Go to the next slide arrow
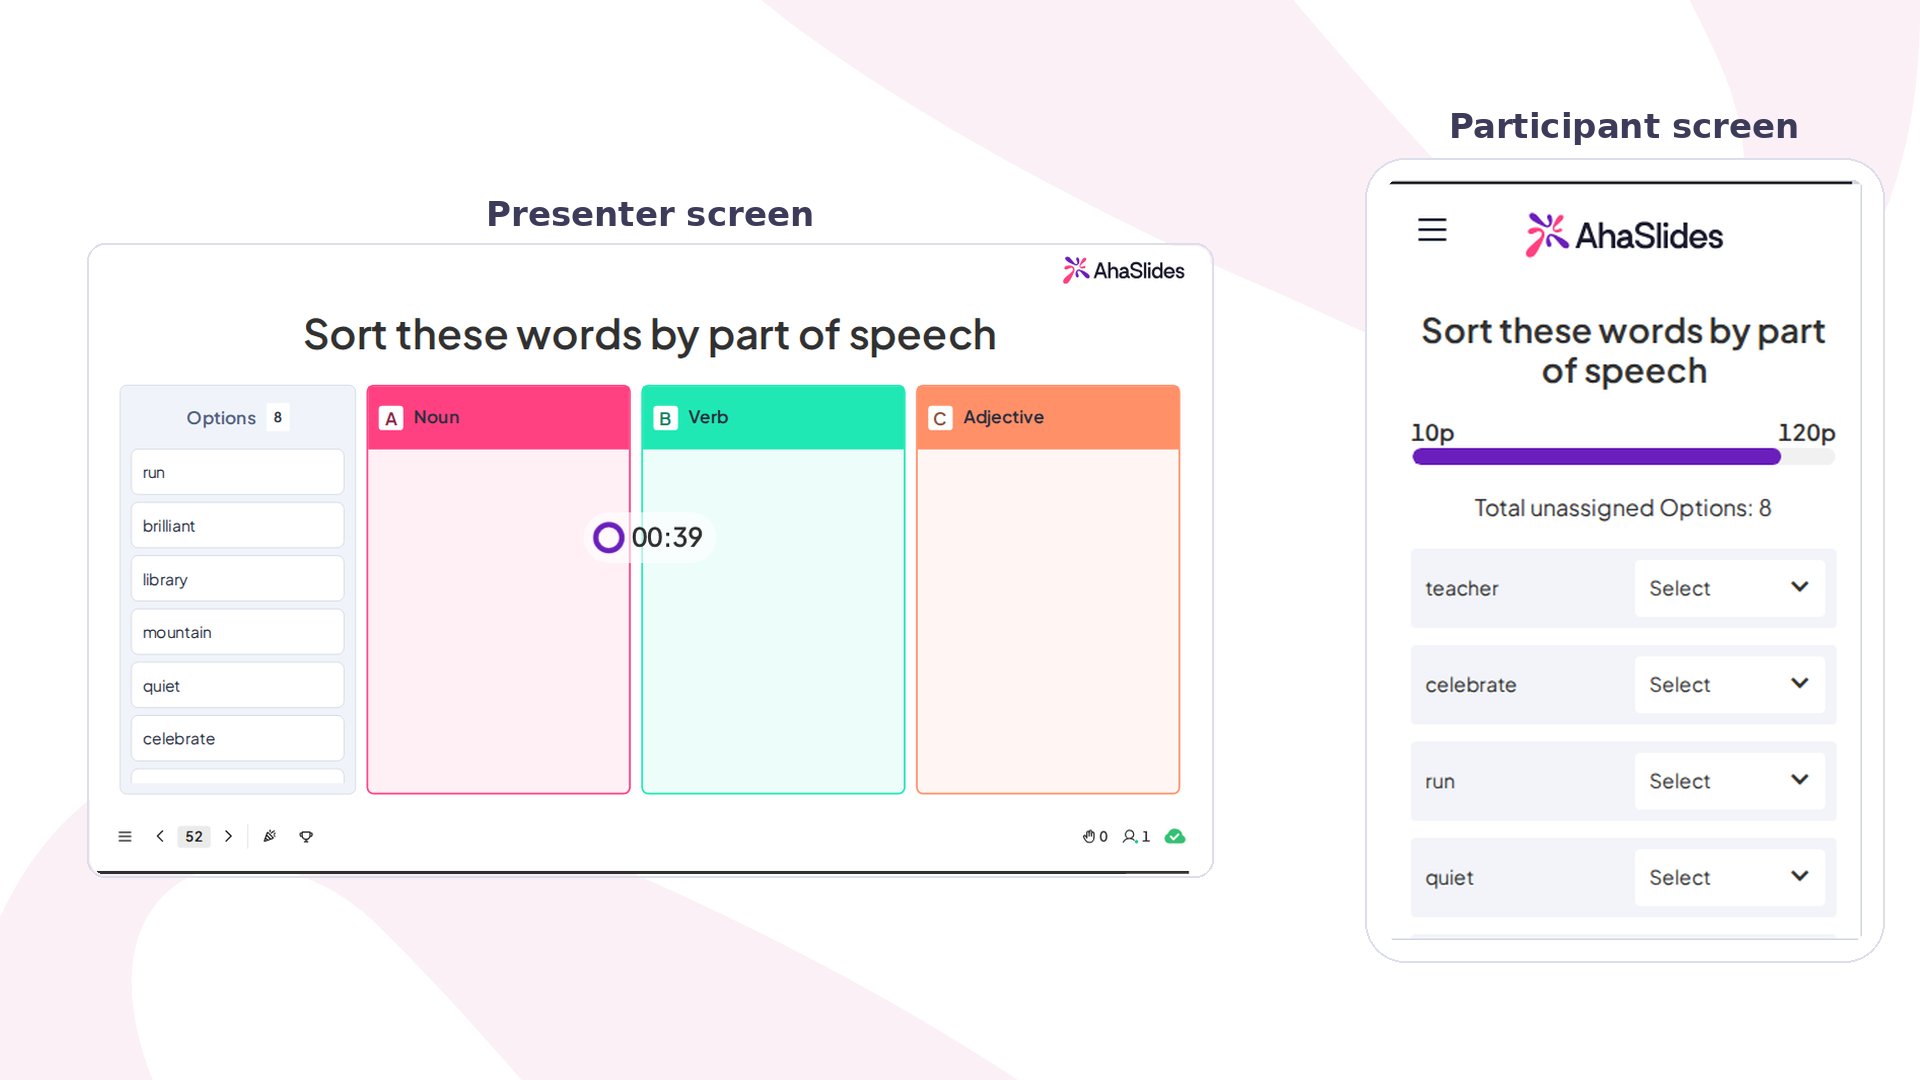1920x1080 pixels. coord(229,836)
